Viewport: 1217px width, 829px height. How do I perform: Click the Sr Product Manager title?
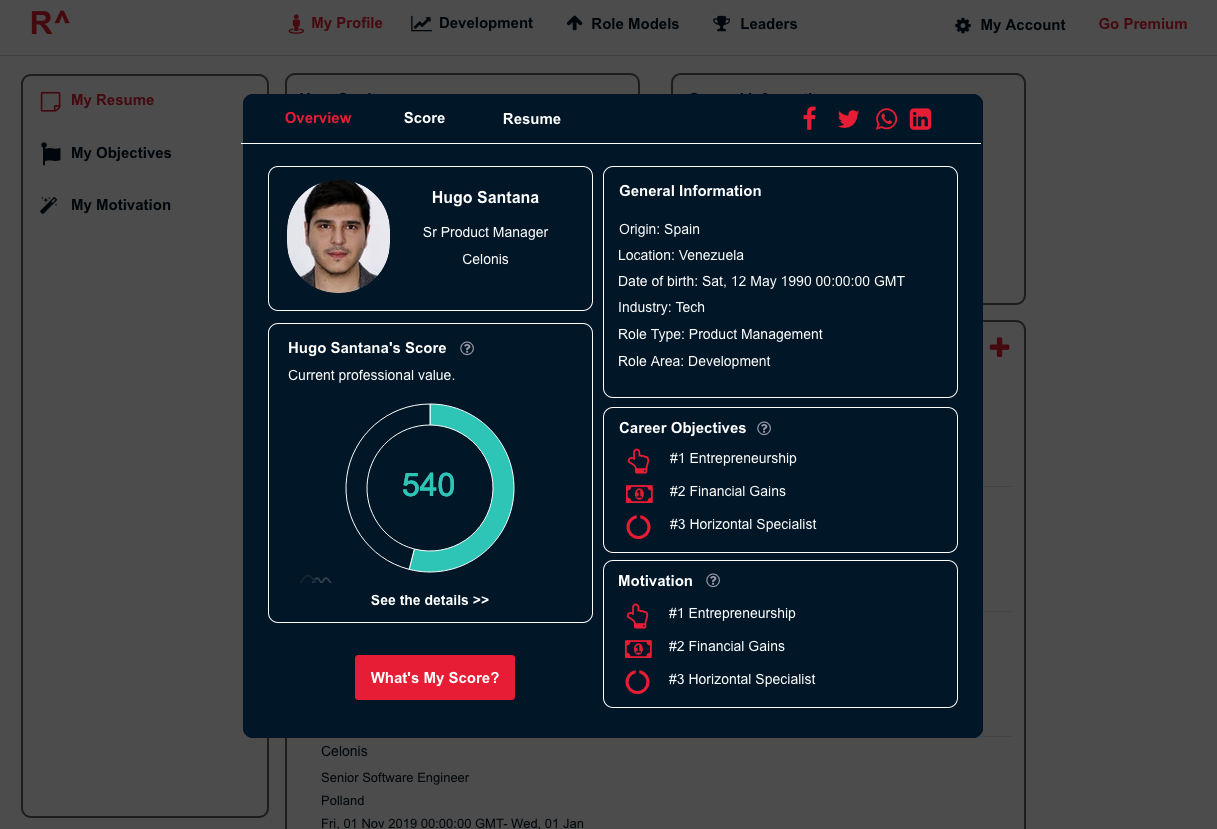(485, 232)
